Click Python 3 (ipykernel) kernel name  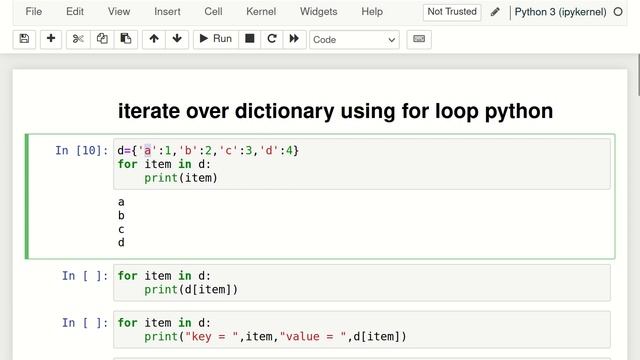tap(560, 12)
